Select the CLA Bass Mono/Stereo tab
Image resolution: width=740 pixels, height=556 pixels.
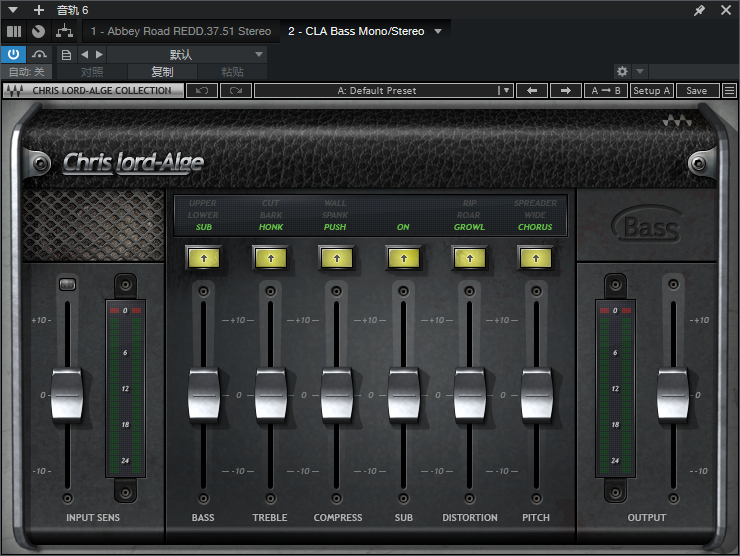(356, 31)
